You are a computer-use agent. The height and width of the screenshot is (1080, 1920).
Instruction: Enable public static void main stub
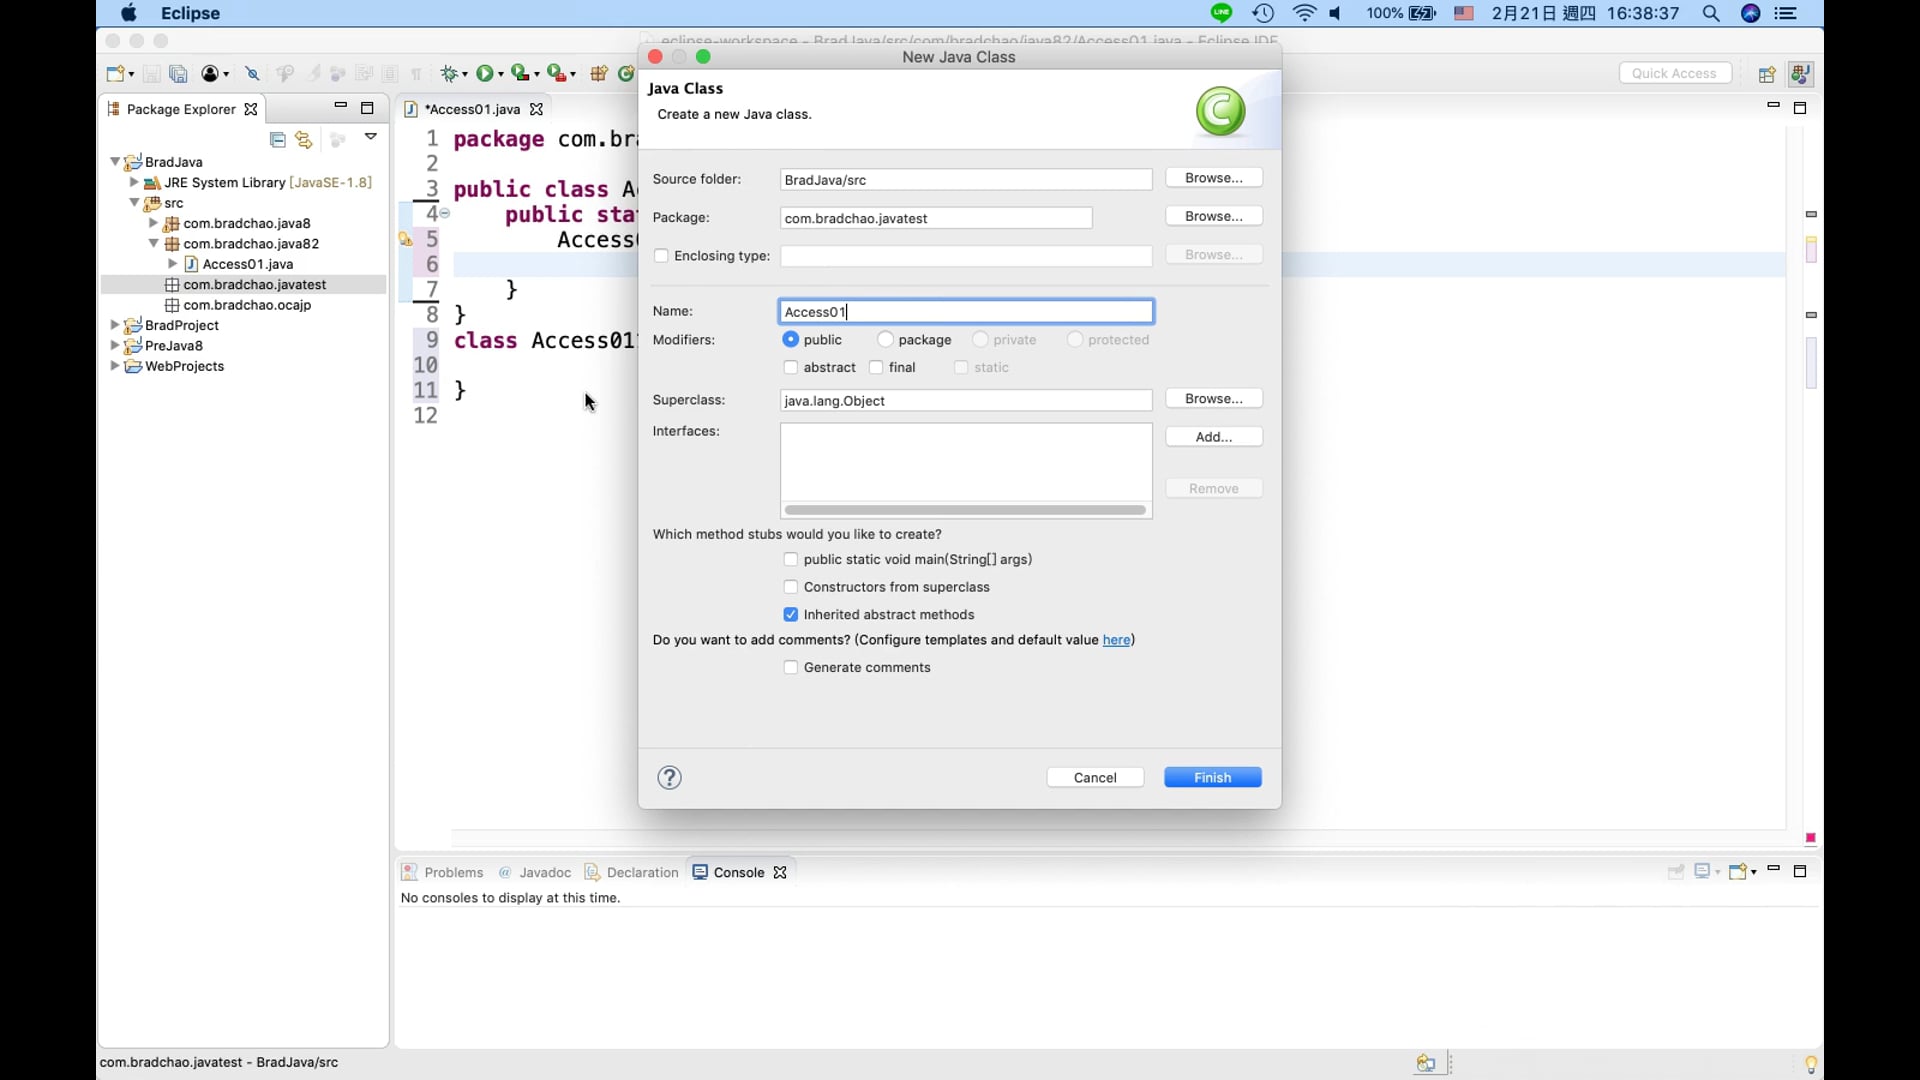pos(791,560)
